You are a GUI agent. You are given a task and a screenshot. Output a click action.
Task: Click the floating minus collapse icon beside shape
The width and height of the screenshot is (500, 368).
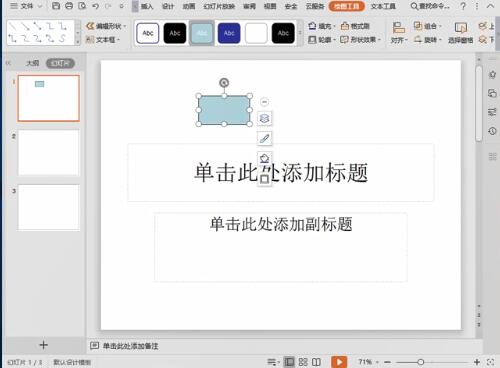click(264, 102)
